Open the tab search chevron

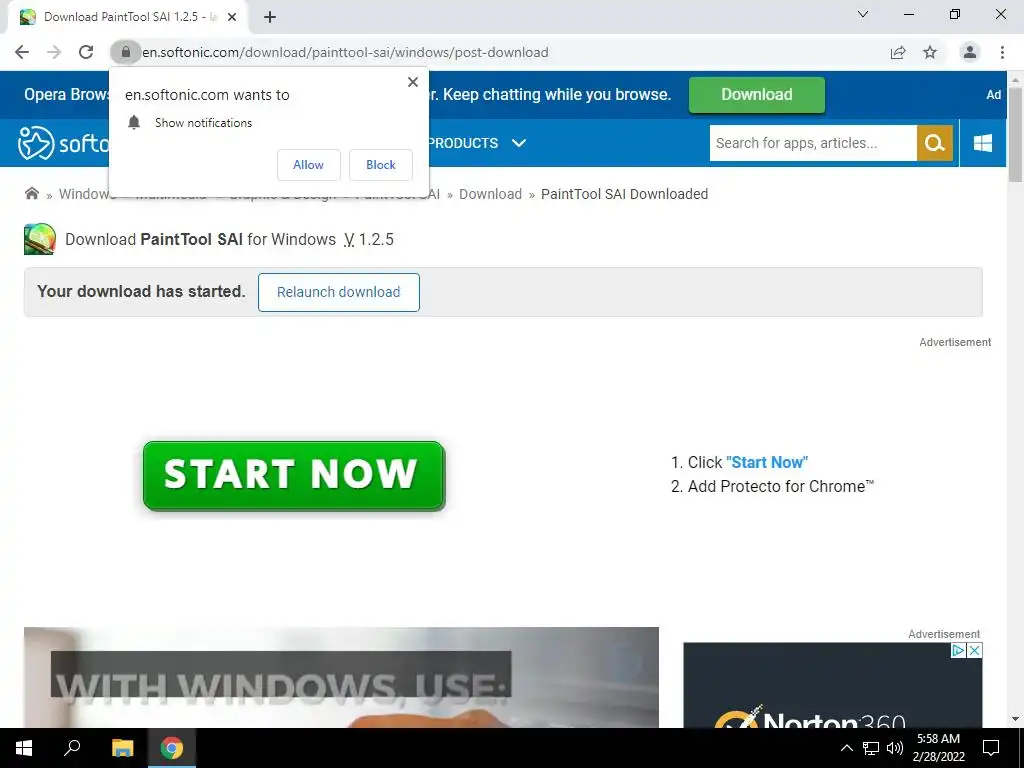pos(863,14)
